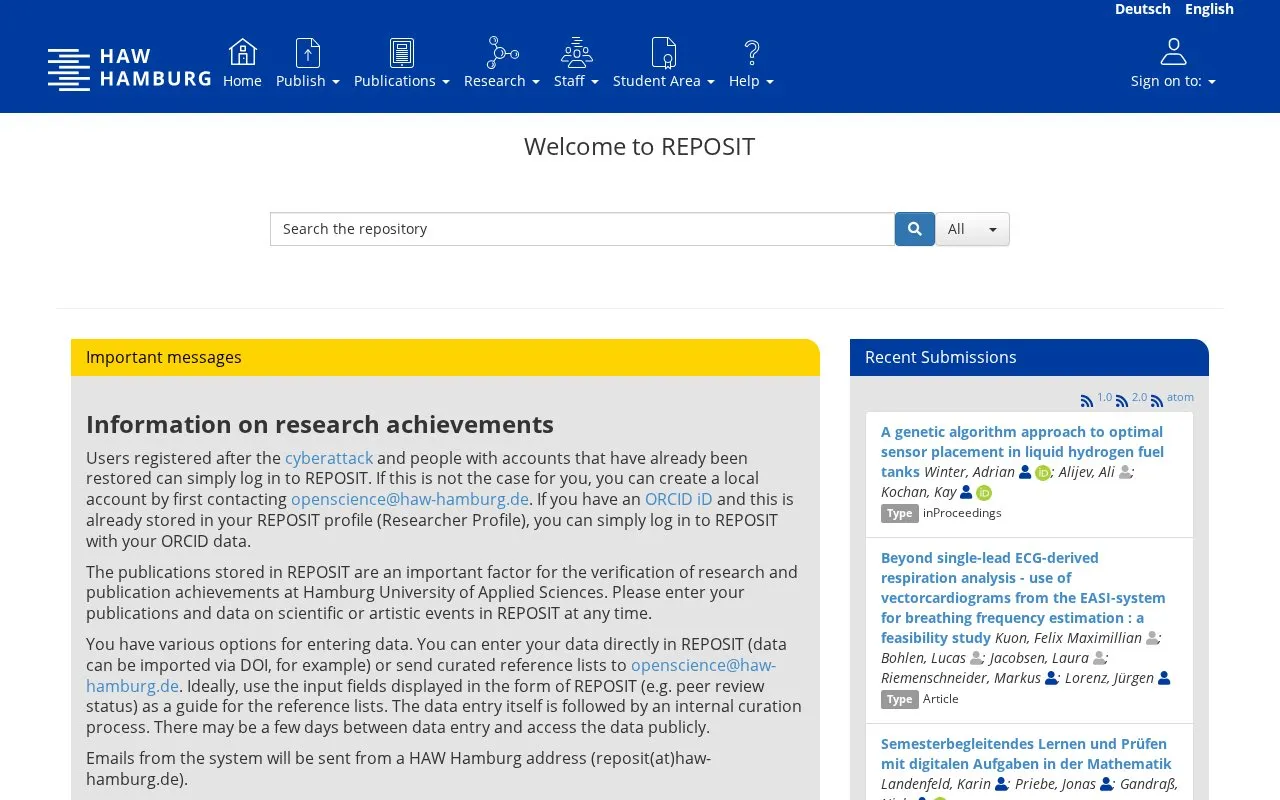
Task: Open the Staff dropdown menu
Action: coord(576,81)
